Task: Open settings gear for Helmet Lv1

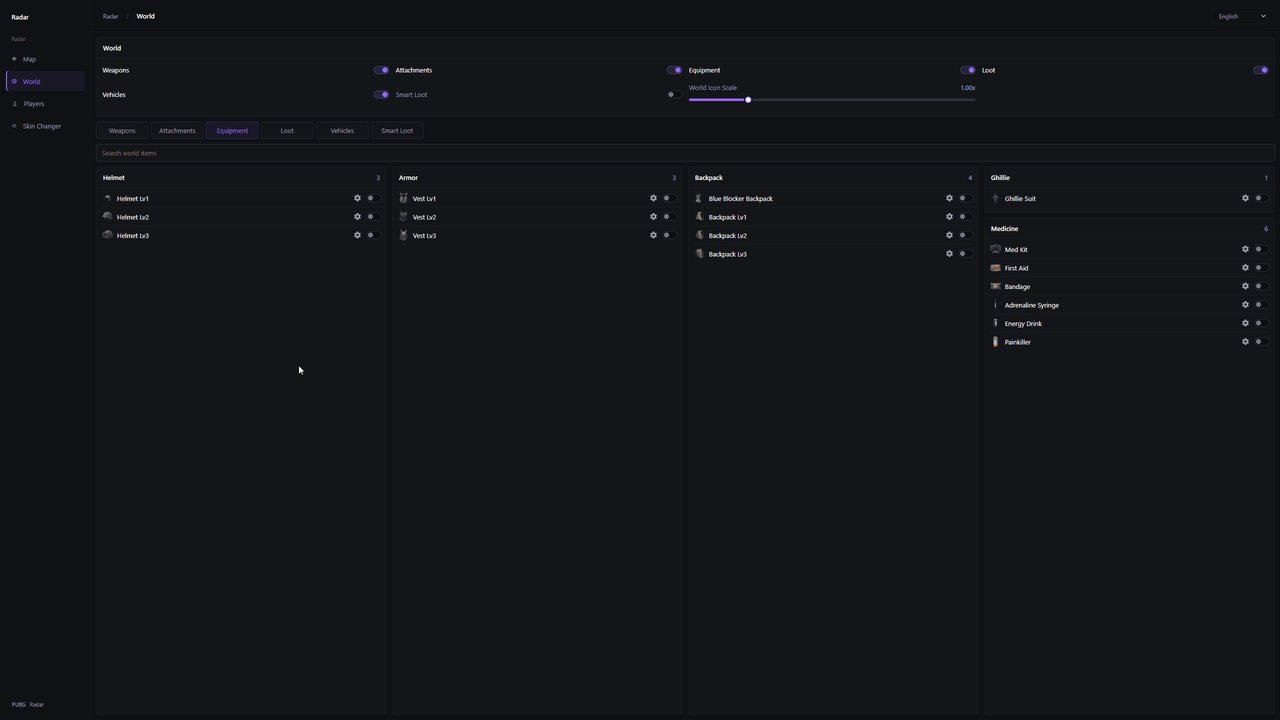Action: pyautogui.click(x=357, y=198)
